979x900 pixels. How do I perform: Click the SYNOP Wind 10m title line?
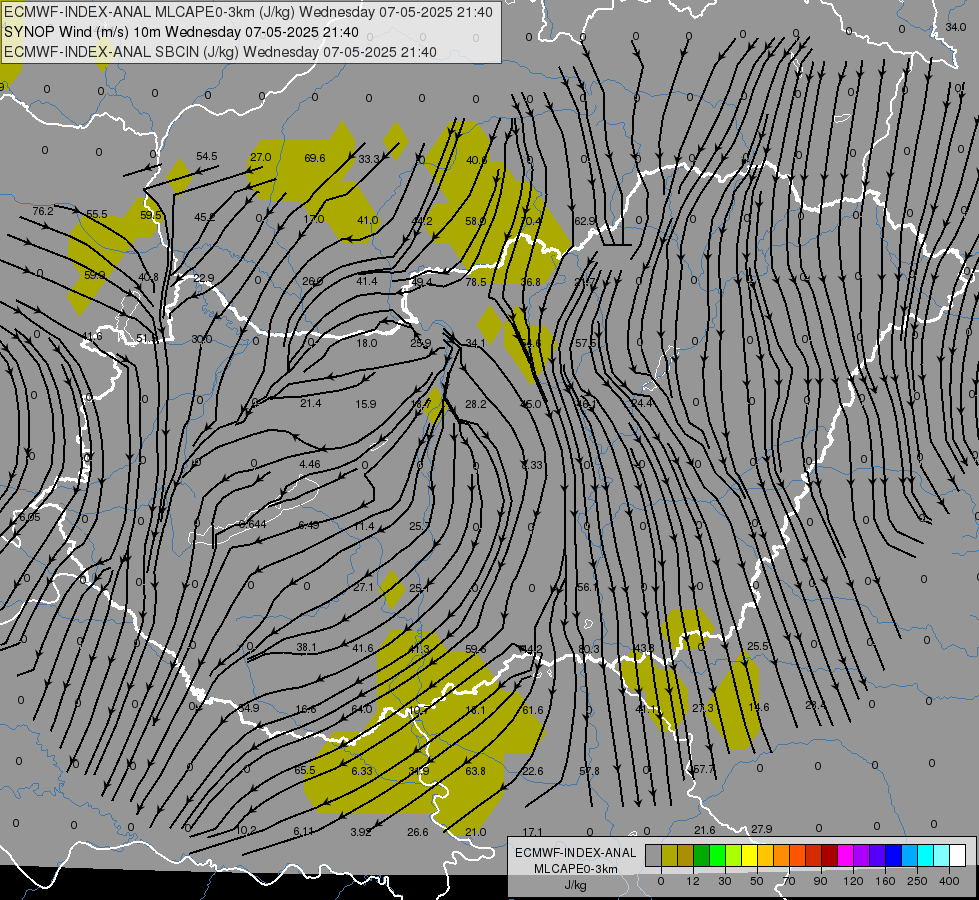[x=181, y=32]
